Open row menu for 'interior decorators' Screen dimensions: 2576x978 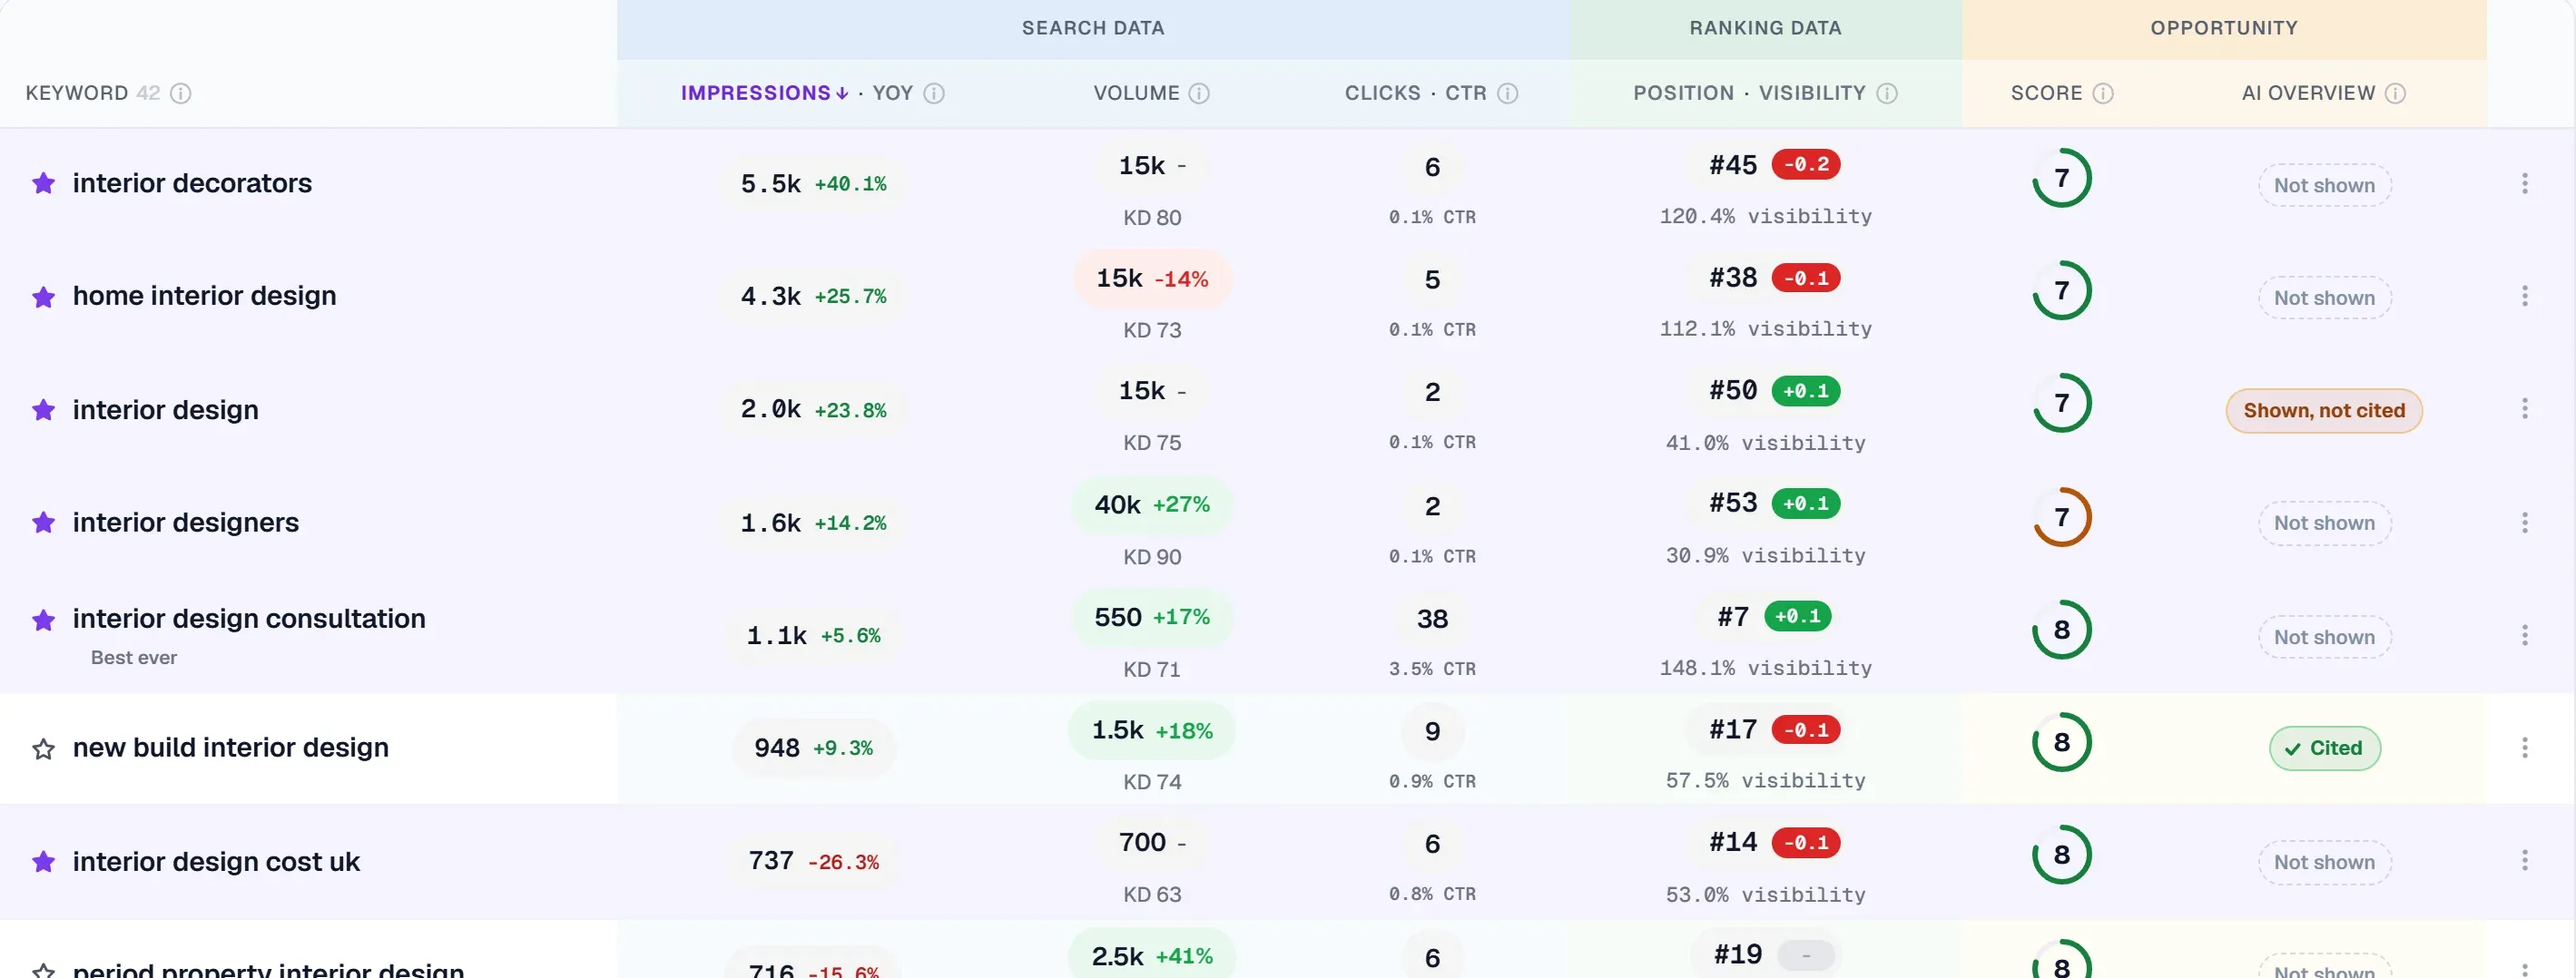[2525, 183]
